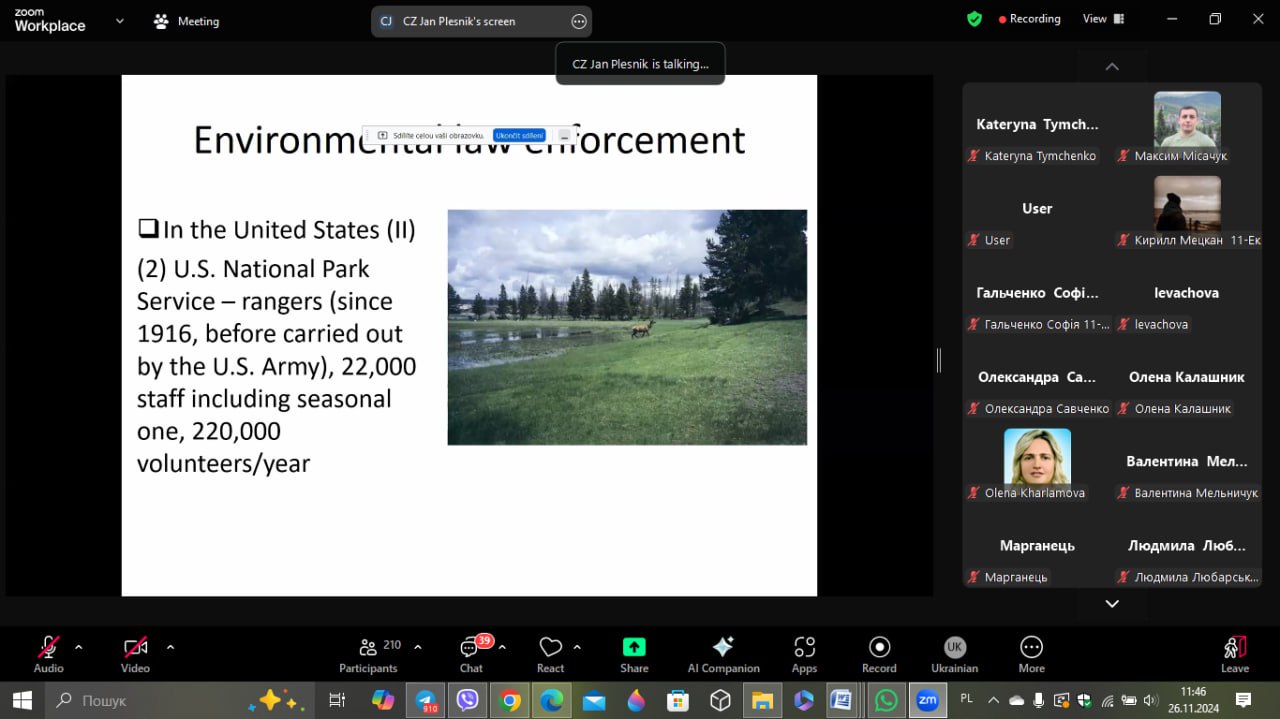The height and width of the screenshot is (719, 1280).
Task: Expand the Audio options caret
Action: pos(79,647)
